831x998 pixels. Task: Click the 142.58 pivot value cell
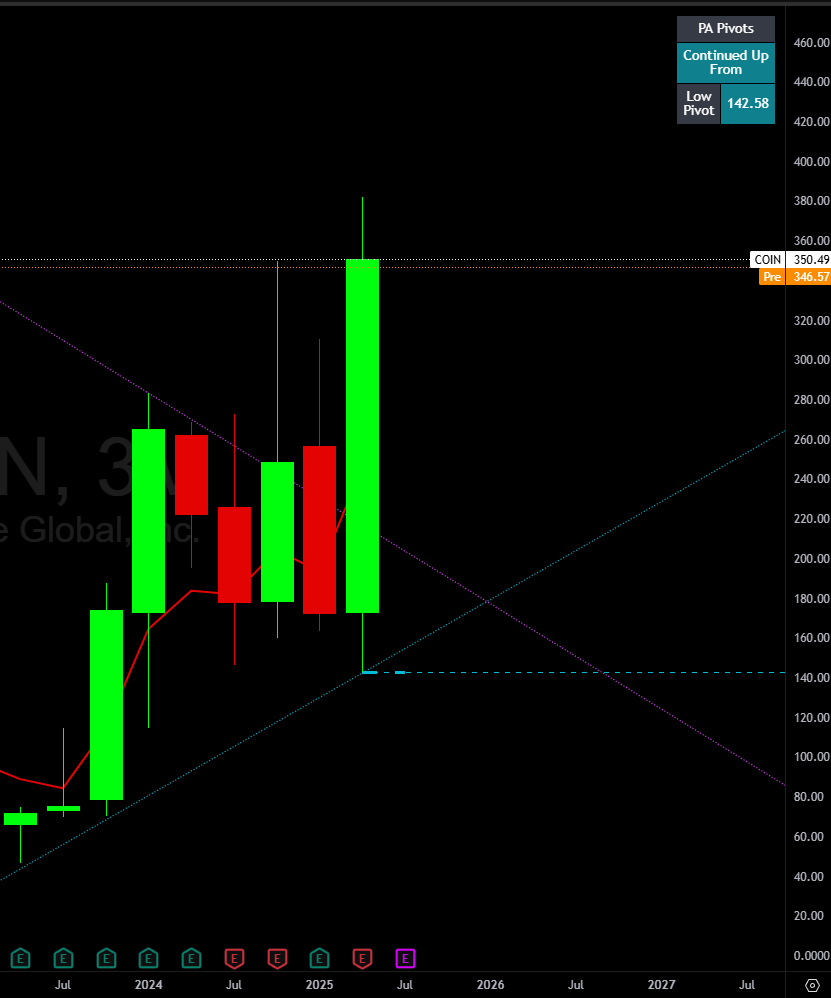pyautogui.click(x=748, y=103)
